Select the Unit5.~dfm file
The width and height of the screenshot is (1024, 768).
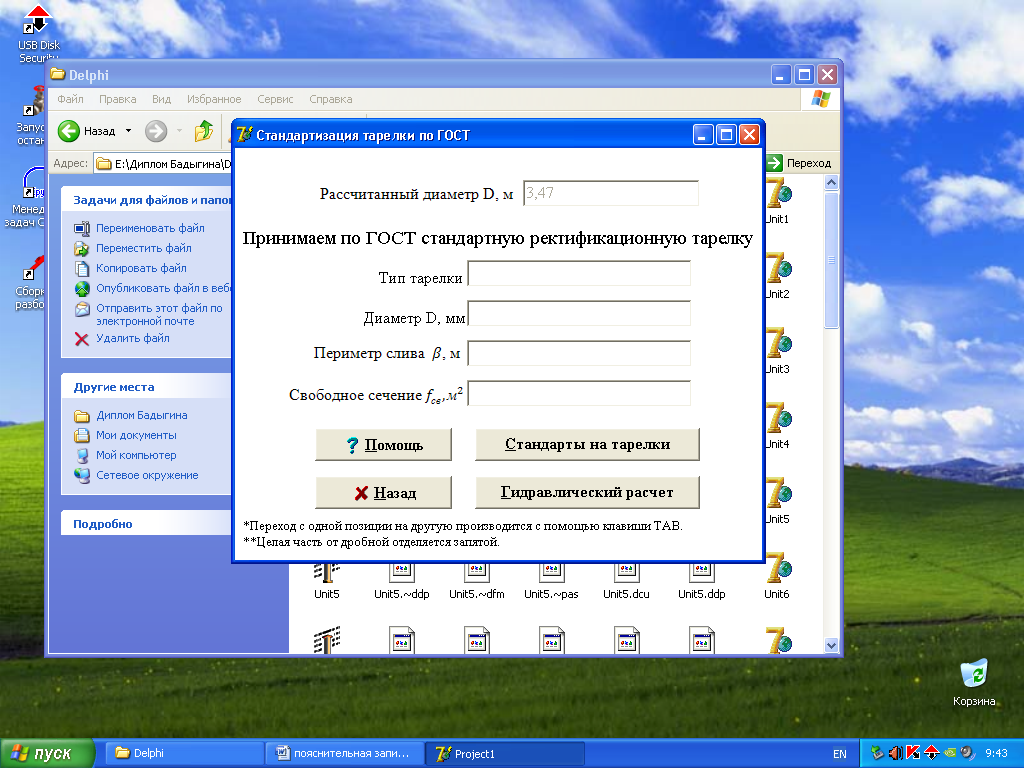click(477, 580)
